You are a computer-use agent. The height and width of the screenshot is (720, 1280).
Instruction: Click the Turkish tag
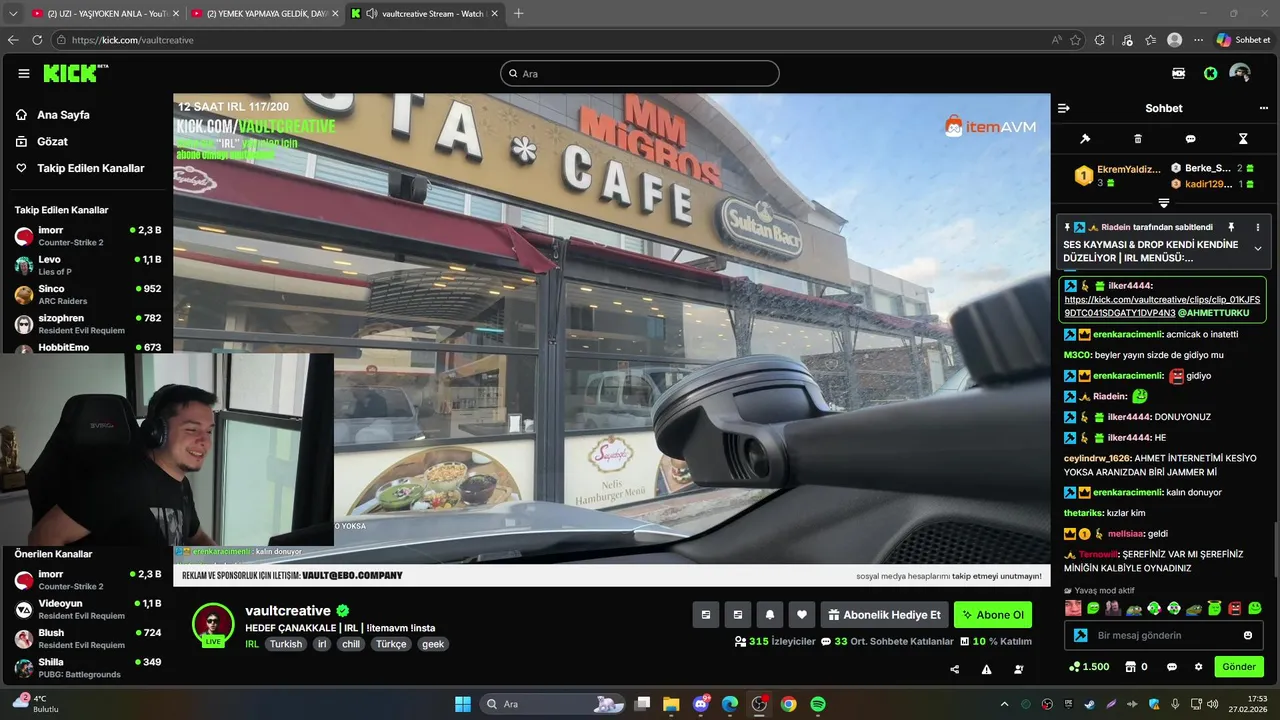pyautogui.click(x=286, y=644)
